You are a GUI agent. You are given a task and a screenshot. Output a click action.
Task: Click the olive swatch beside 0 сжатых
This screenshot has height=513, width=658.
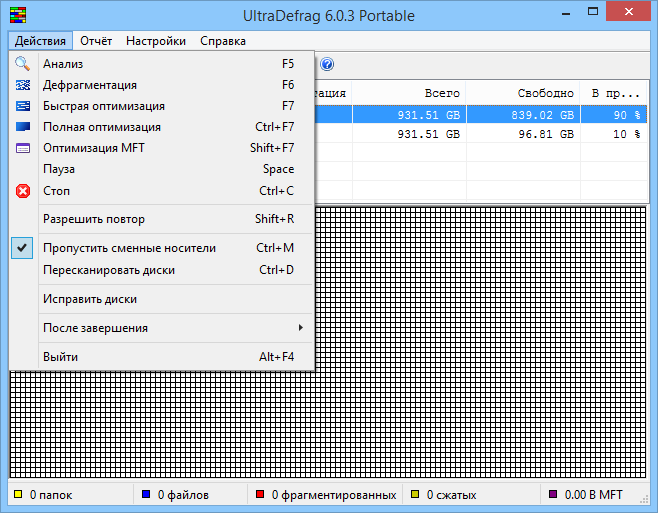pos(415,494)
